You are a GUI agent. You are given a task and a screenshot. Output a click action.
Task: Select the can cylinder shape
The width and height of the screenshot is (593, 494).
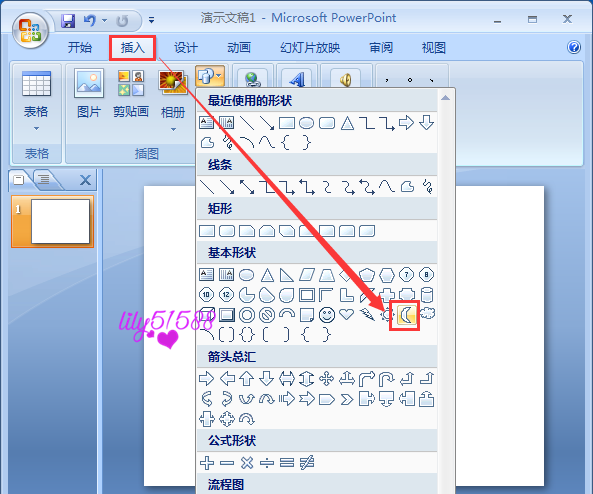[x=427, y=295]
